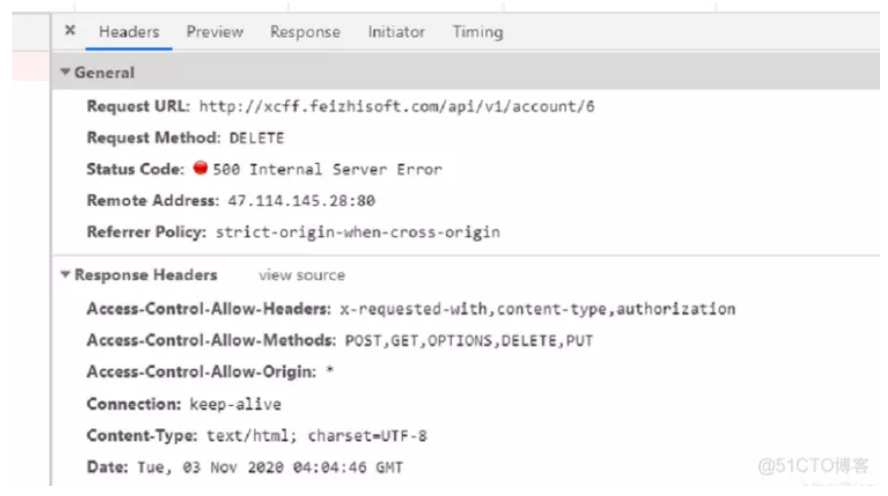Switch to the Headers tab
Screen dimensions: 888x496
coord(129,32)
